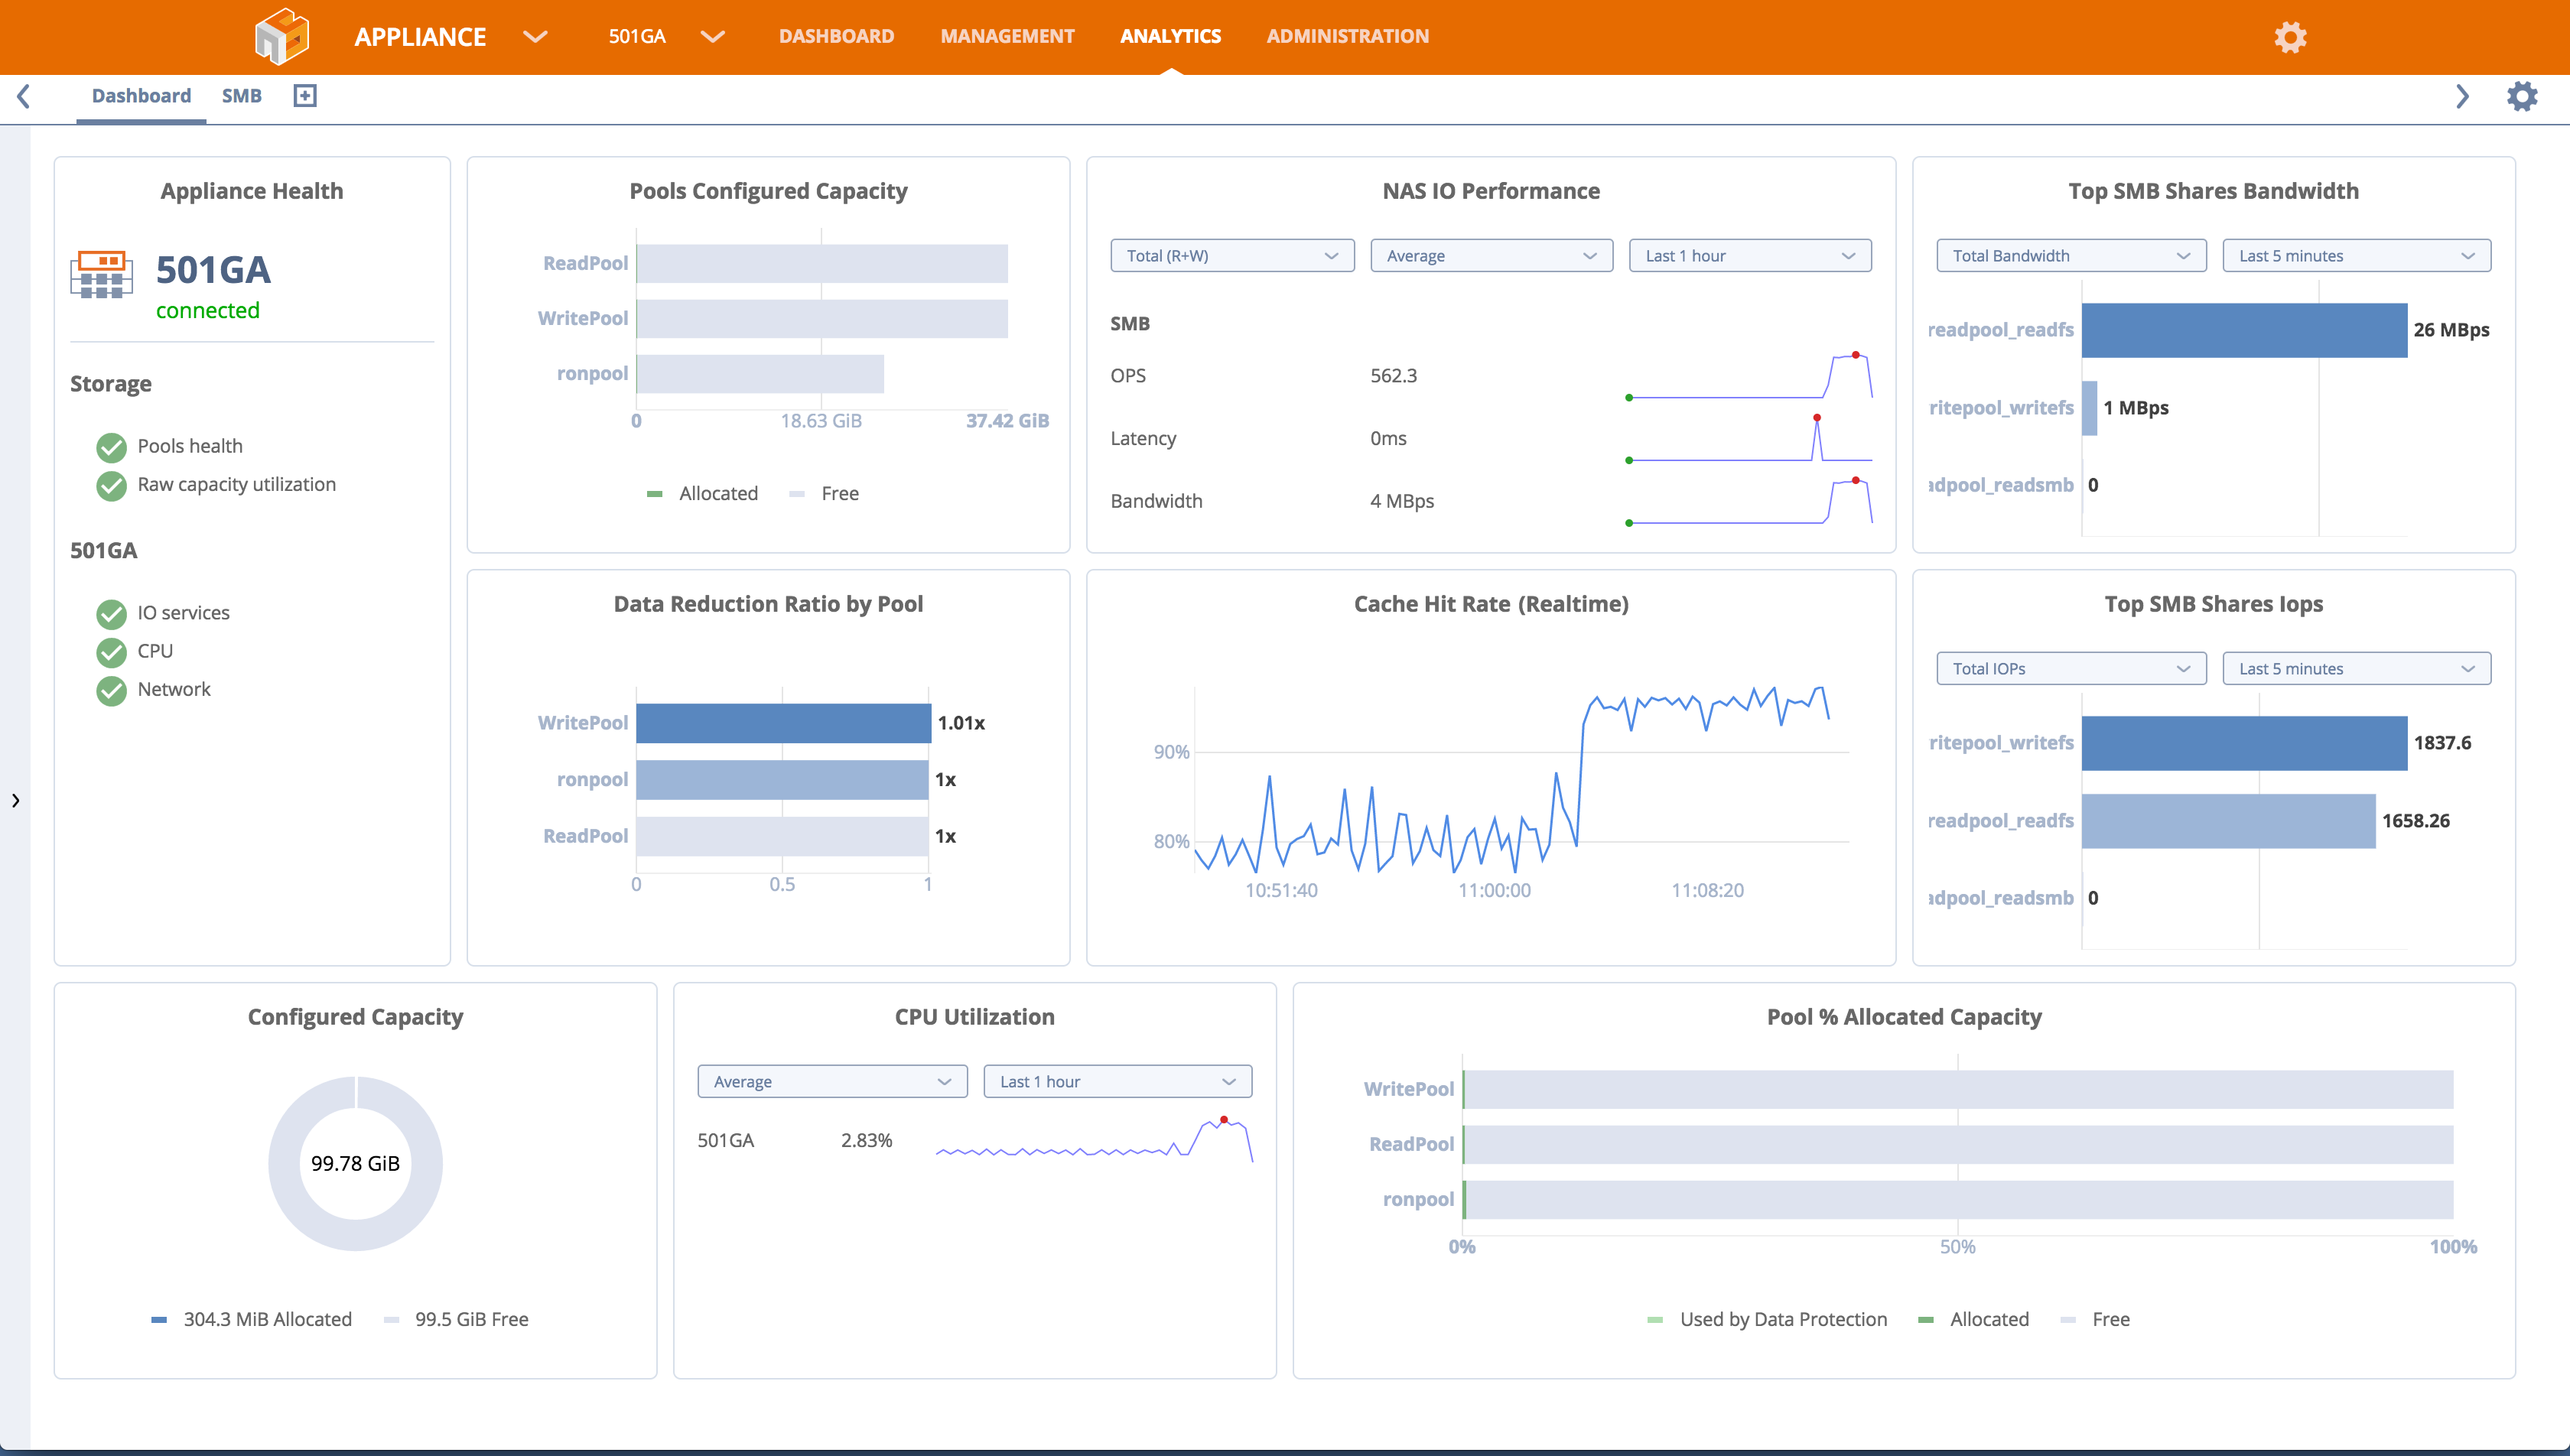Open the ADMINISTRATION menu
The height and width of the screenshot is (1456, 2570).
coord(1347,36)
